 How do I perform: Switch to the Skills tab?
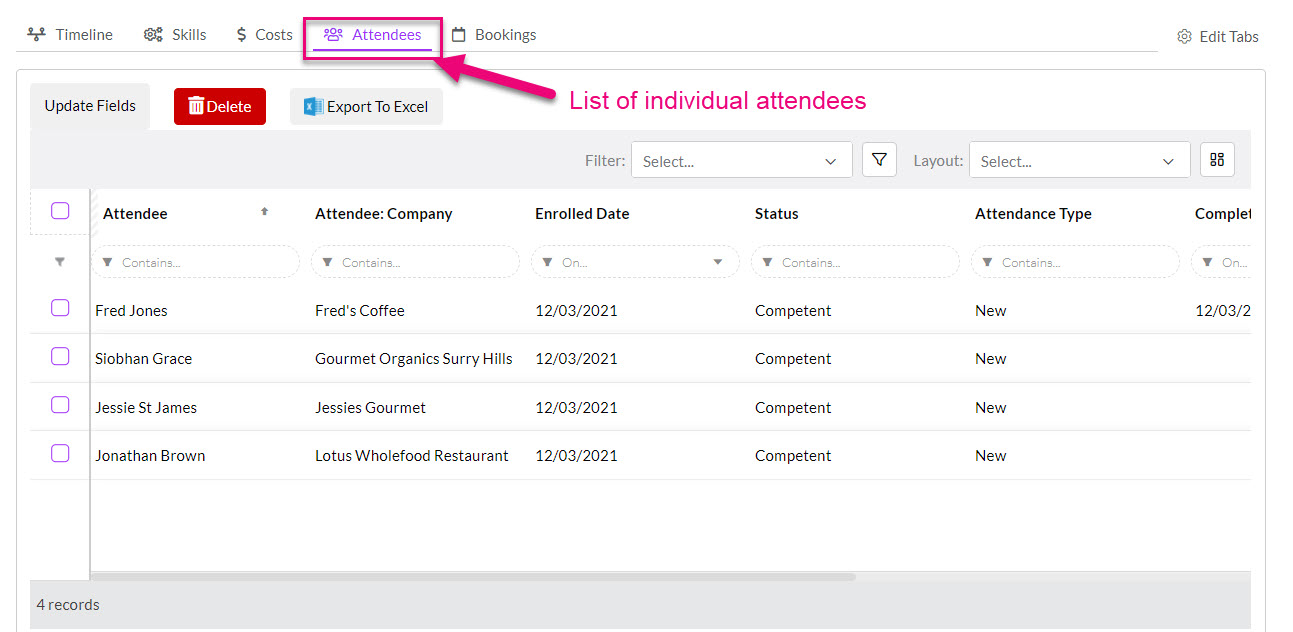175,35
